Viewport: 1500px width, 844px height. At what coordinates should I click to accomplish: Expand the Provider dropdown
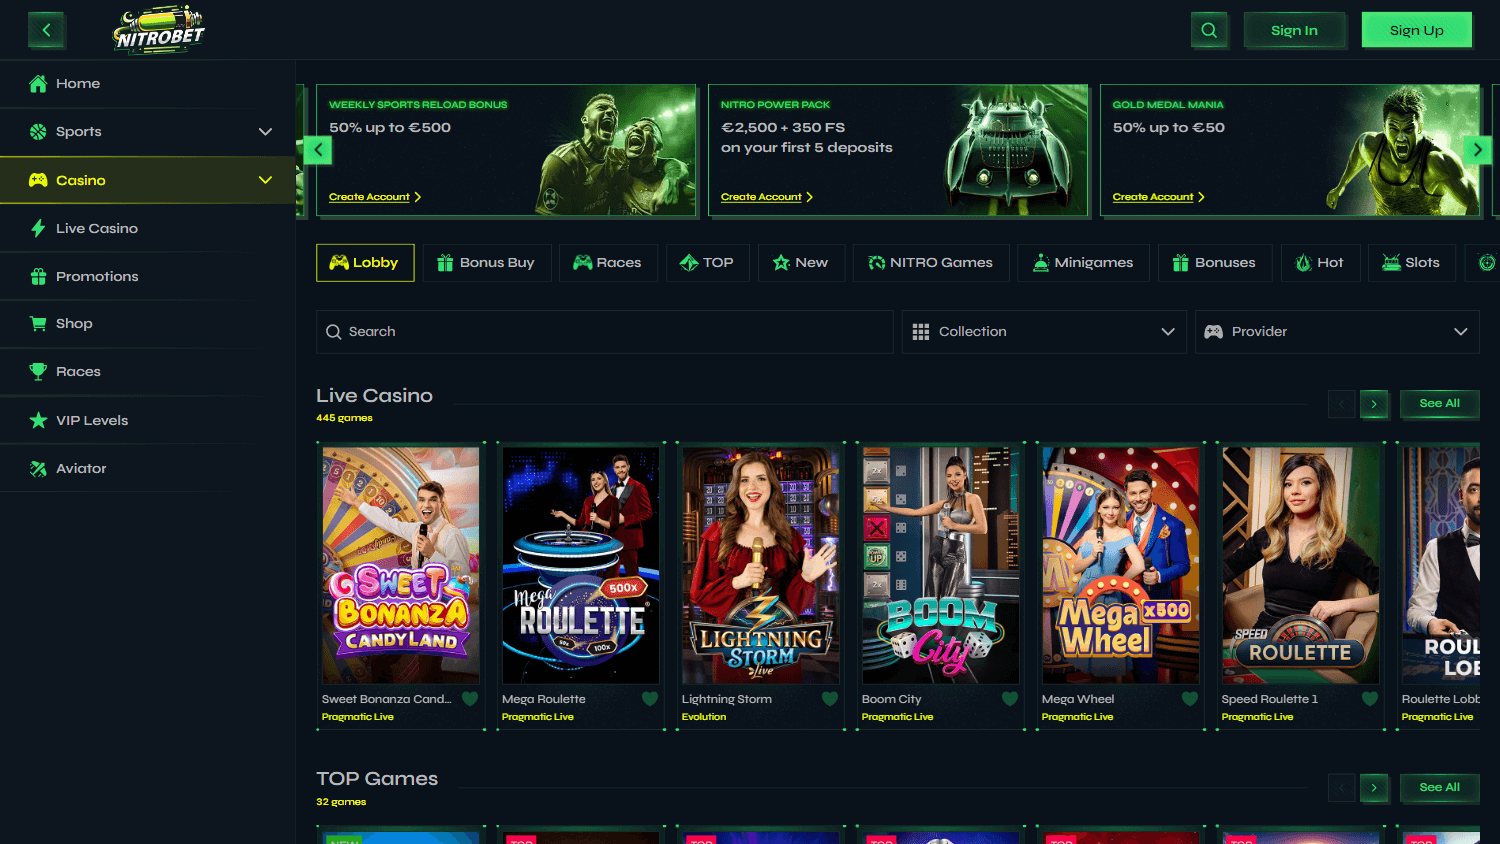coord(1337,331)
